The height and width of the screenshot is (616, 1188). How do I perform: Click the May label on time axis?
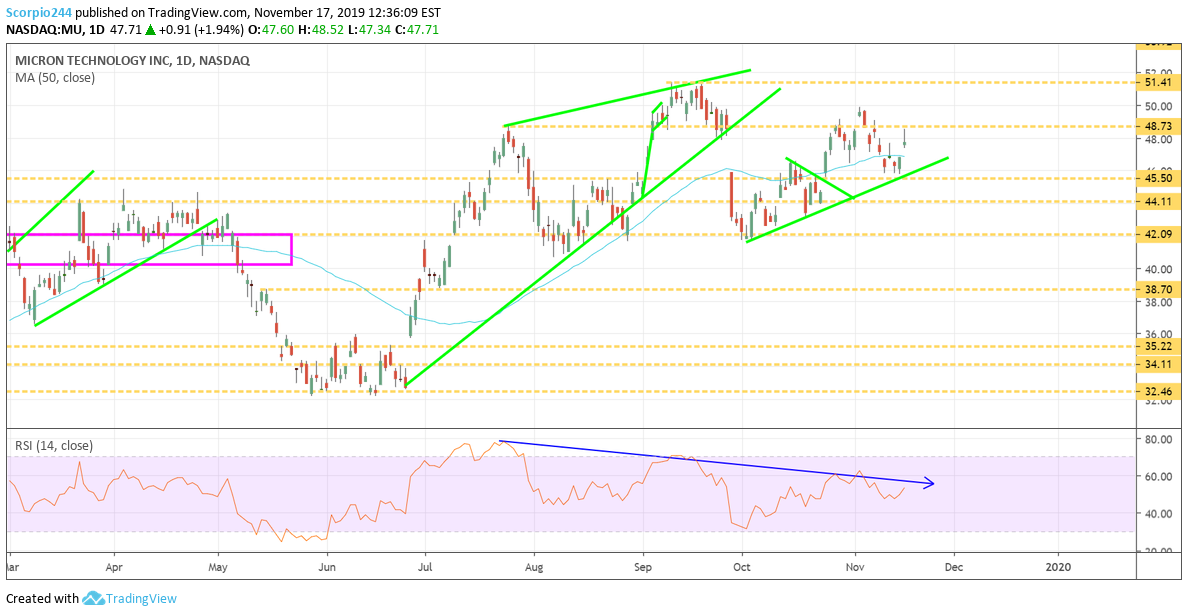[218, 567]
